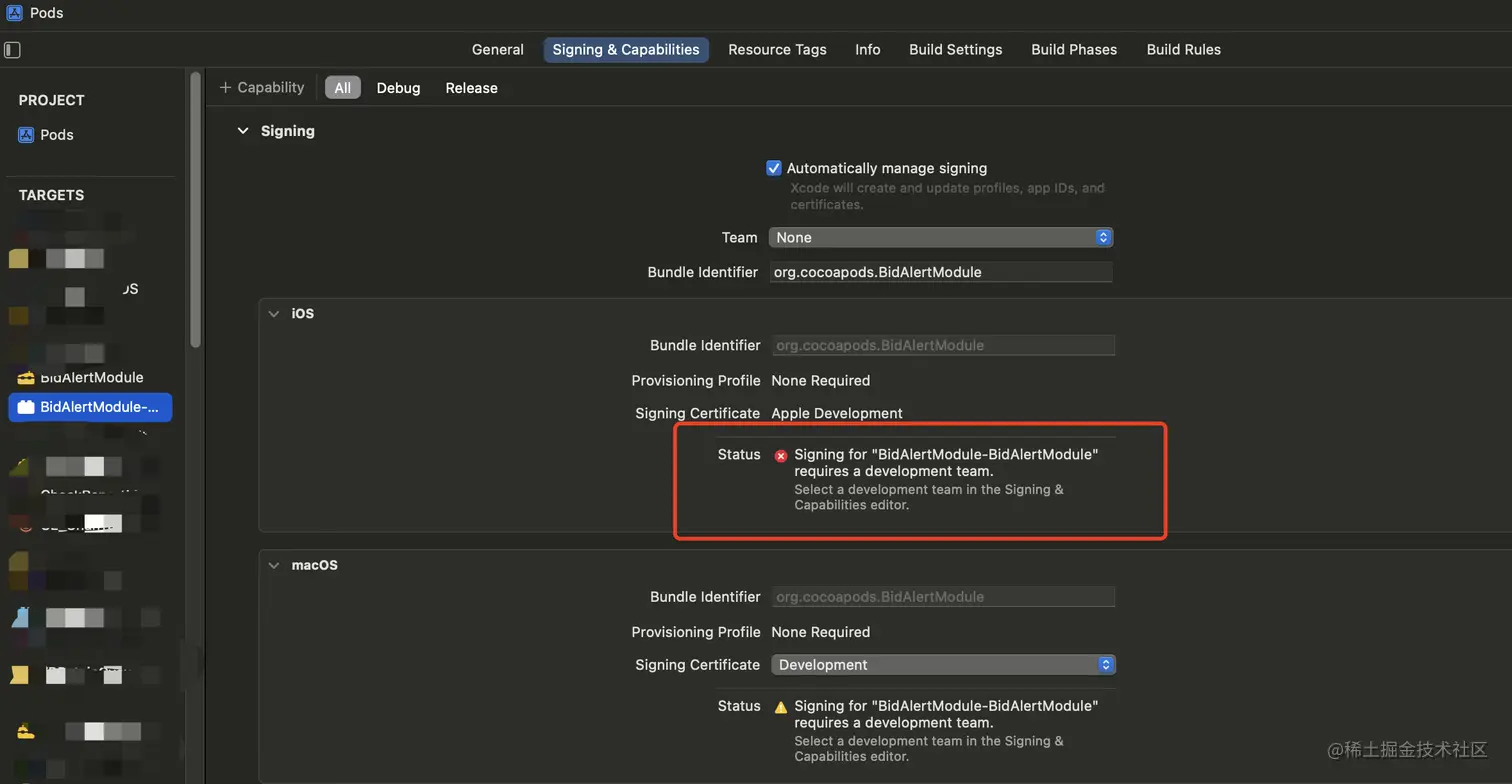The height and width of the screenshot is (784, 1512).
Task: Click the top-level Bundle Identifier text field
Action: 940,272
